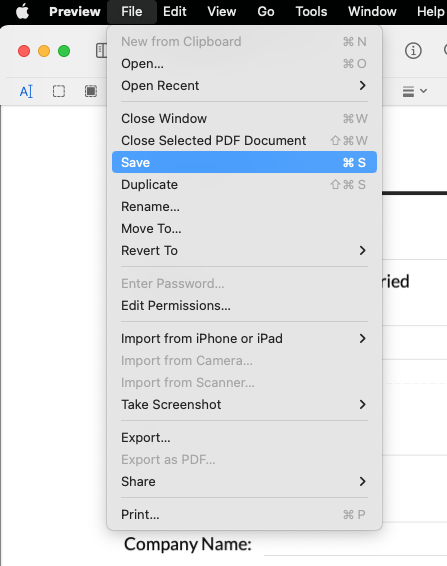Viewport: 447px width, 566px height.
Task: Open the View menu
Action: pos(222,12)
